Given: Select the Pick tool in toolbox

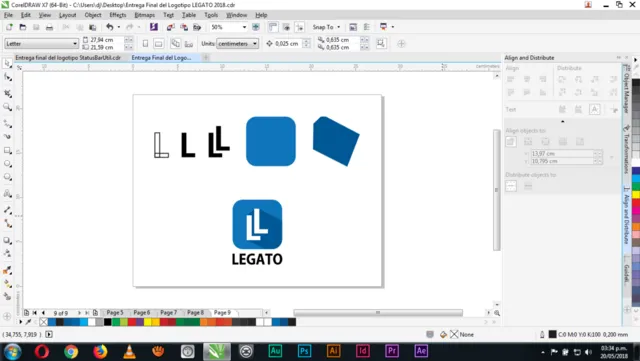Looking at the screenshot, I should pos(7,63).
